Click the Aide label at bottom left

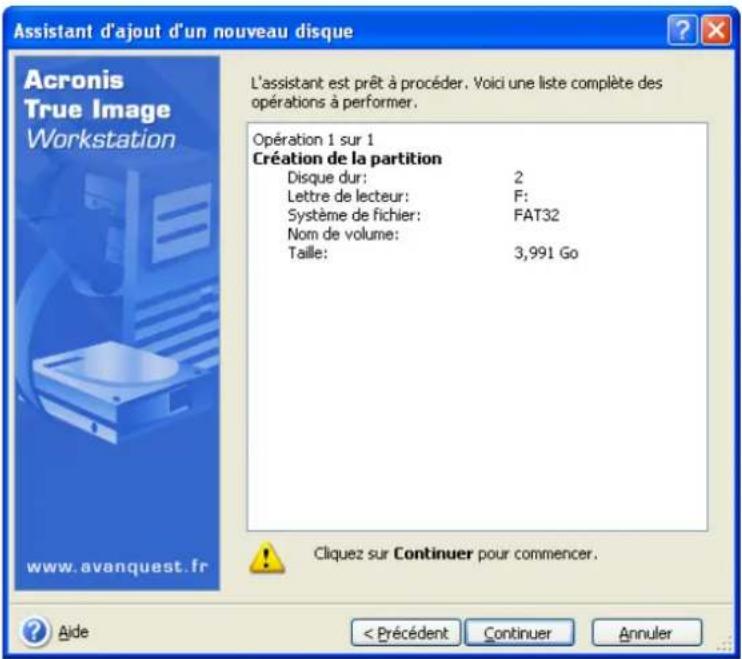pyautogui.click(x=73, y=632)
